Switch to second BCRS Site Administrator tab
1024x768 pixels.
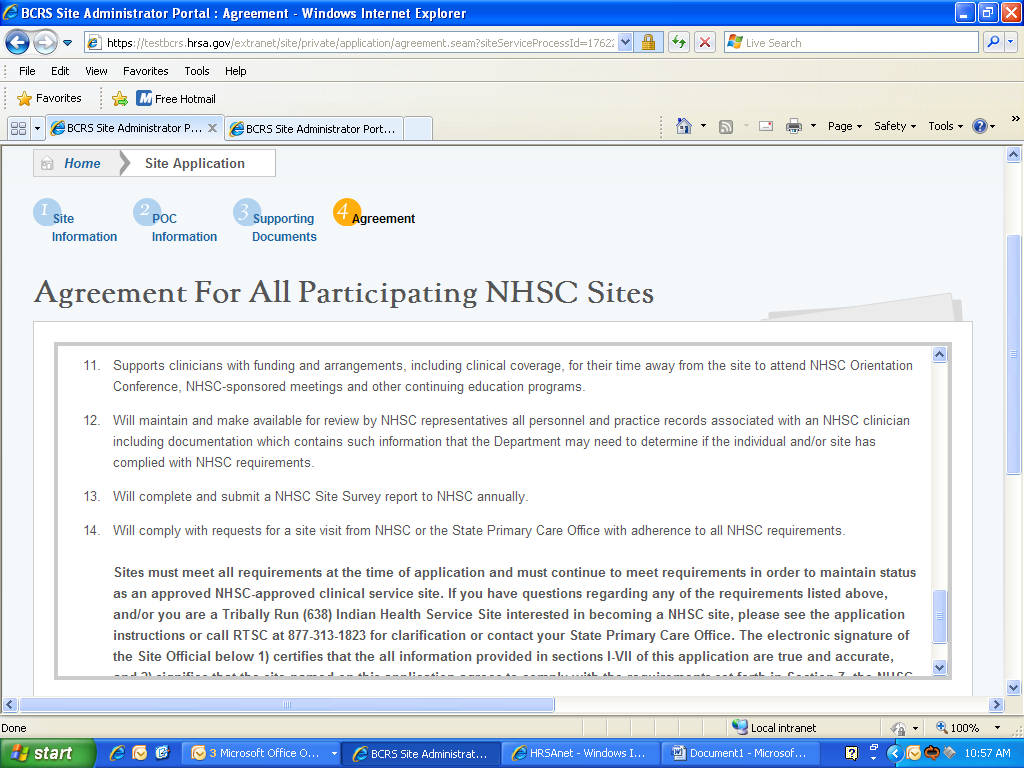pos(314,129)
